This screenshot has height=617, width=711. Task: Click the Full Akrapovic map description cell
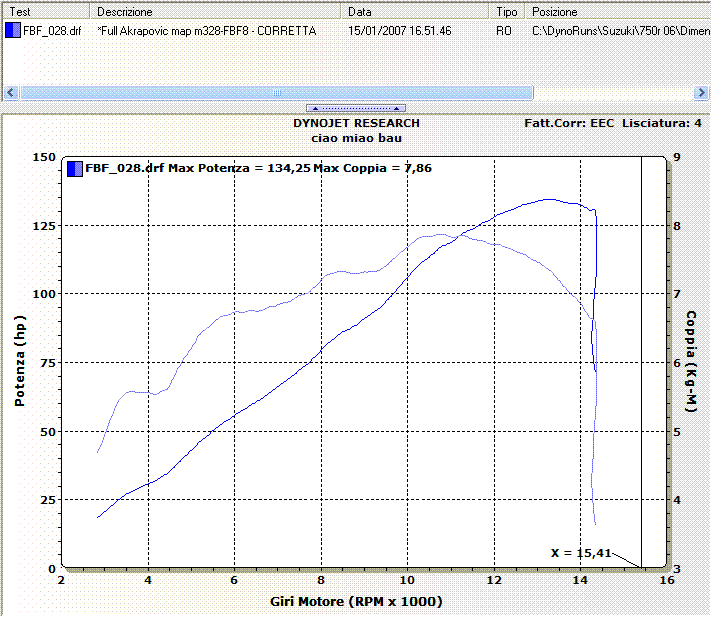point(207,31)
